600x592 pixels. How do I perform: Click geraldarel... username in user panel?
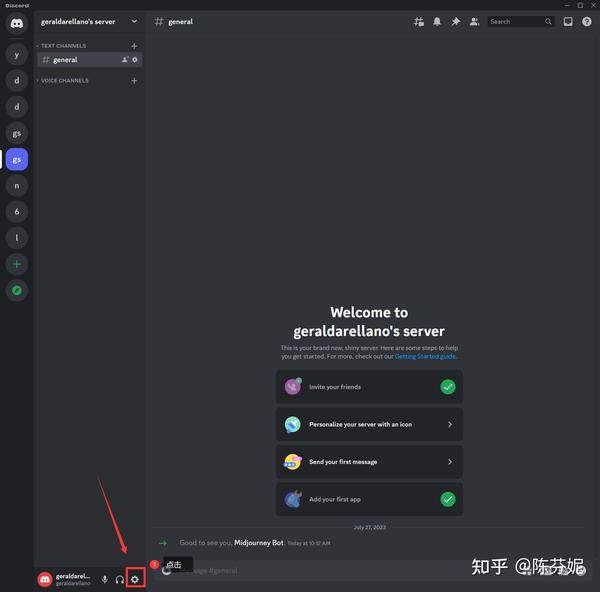tap(73, 576)
